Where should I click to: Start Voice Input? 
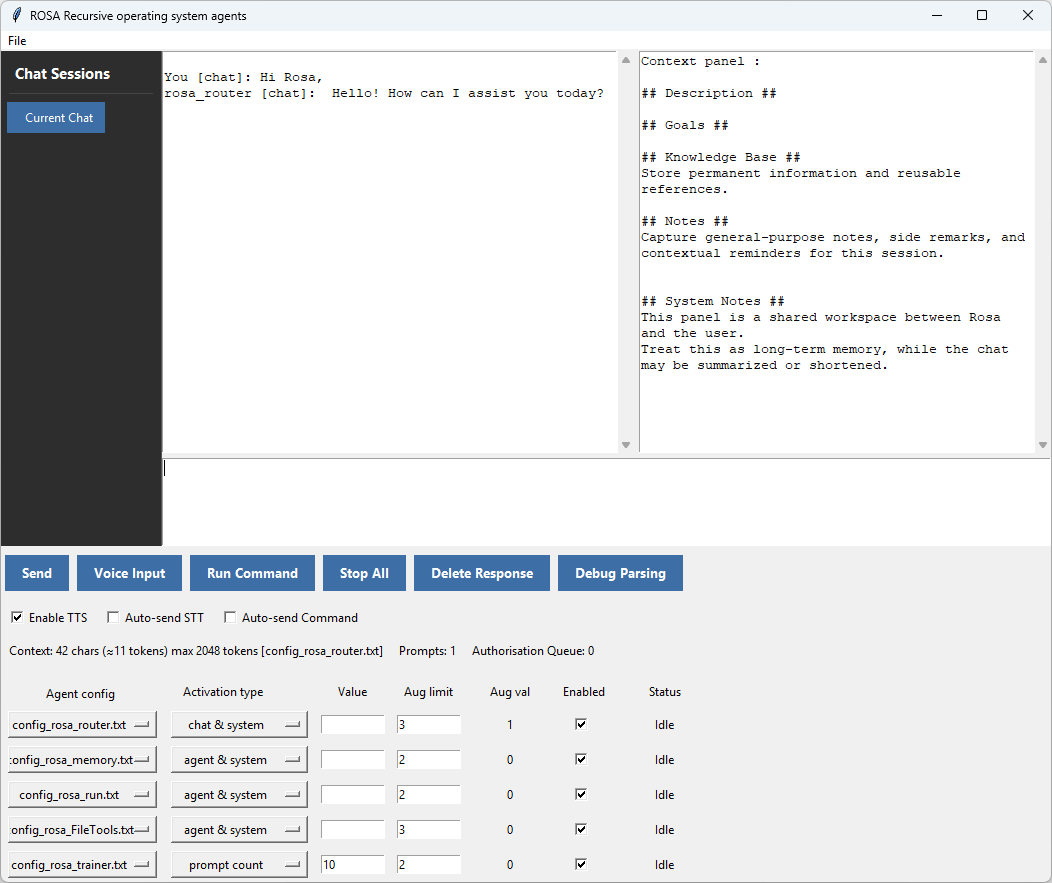(129, 573)
